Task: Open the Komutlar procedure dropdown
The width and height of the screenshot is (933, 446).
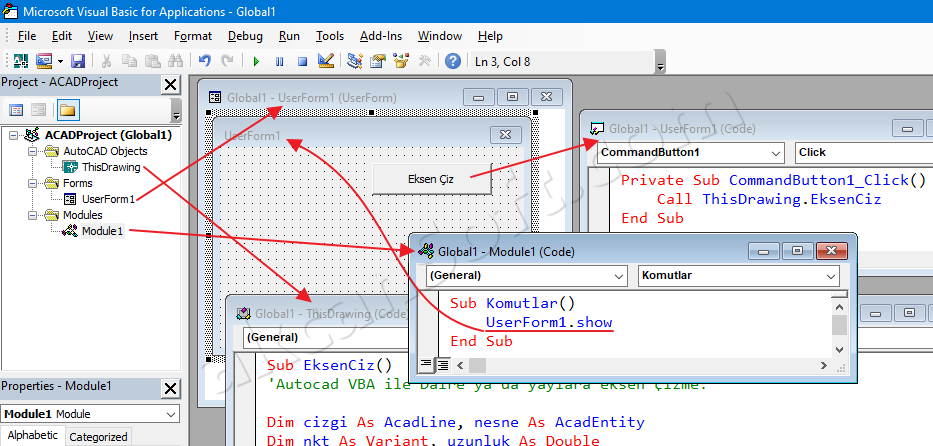Action: tap(831, 276)
